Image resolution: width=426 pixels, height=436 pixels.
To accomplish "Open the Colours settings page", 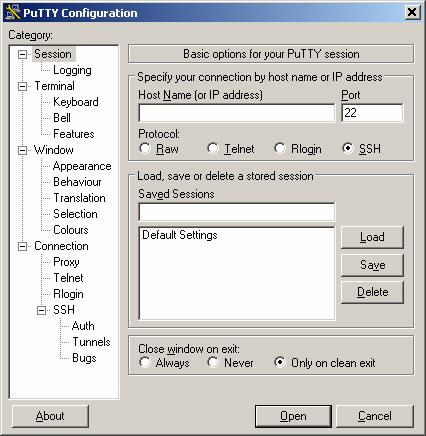I will pyautogui.click(x=71, y=230).
